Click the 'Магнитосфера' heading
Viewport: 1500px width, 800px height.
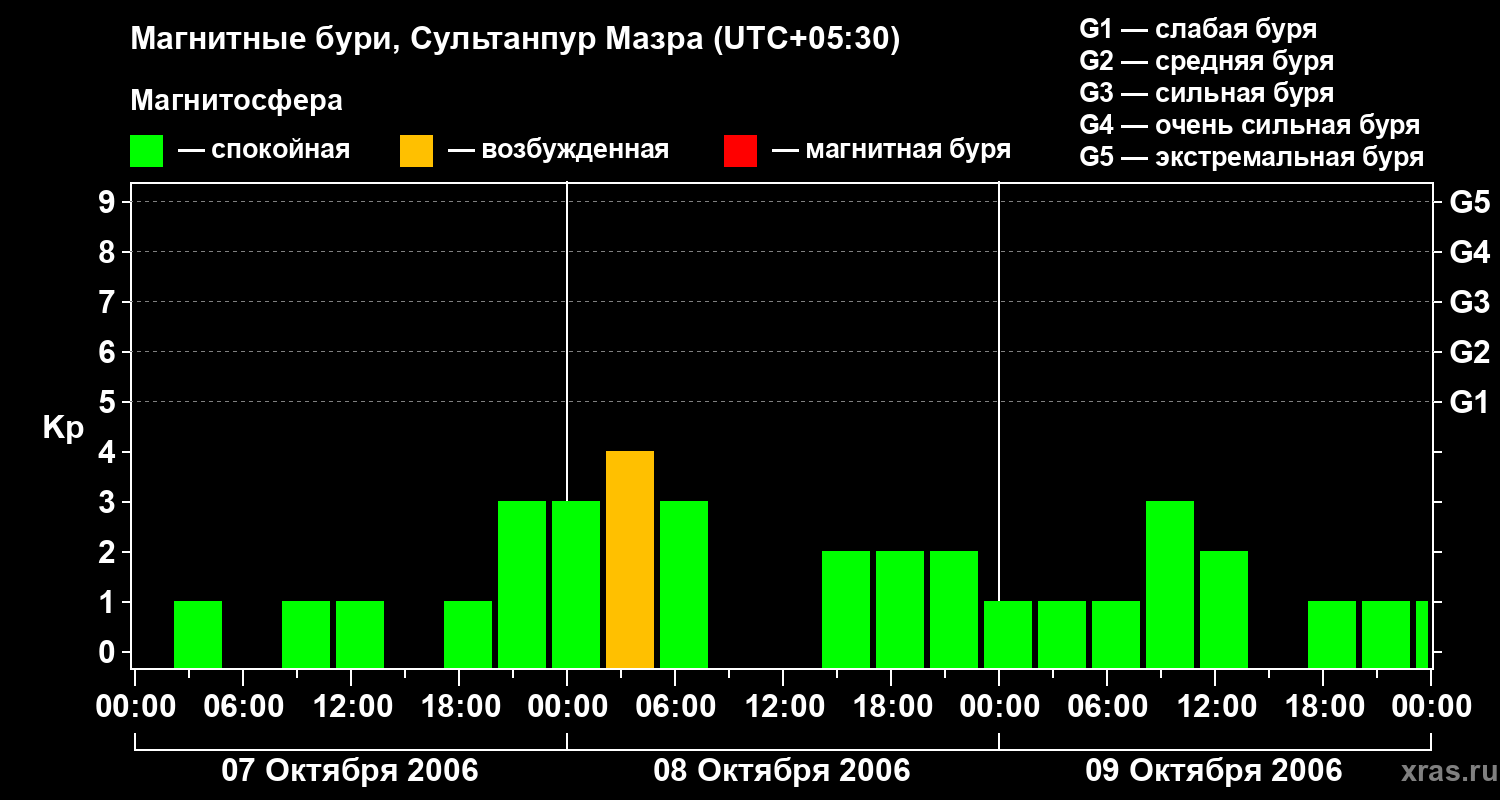236,101
